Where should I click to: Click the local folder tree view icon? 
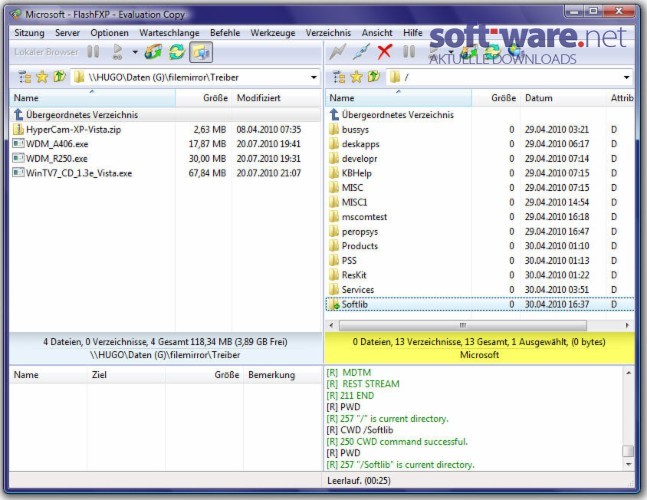(x=24, y=77)
